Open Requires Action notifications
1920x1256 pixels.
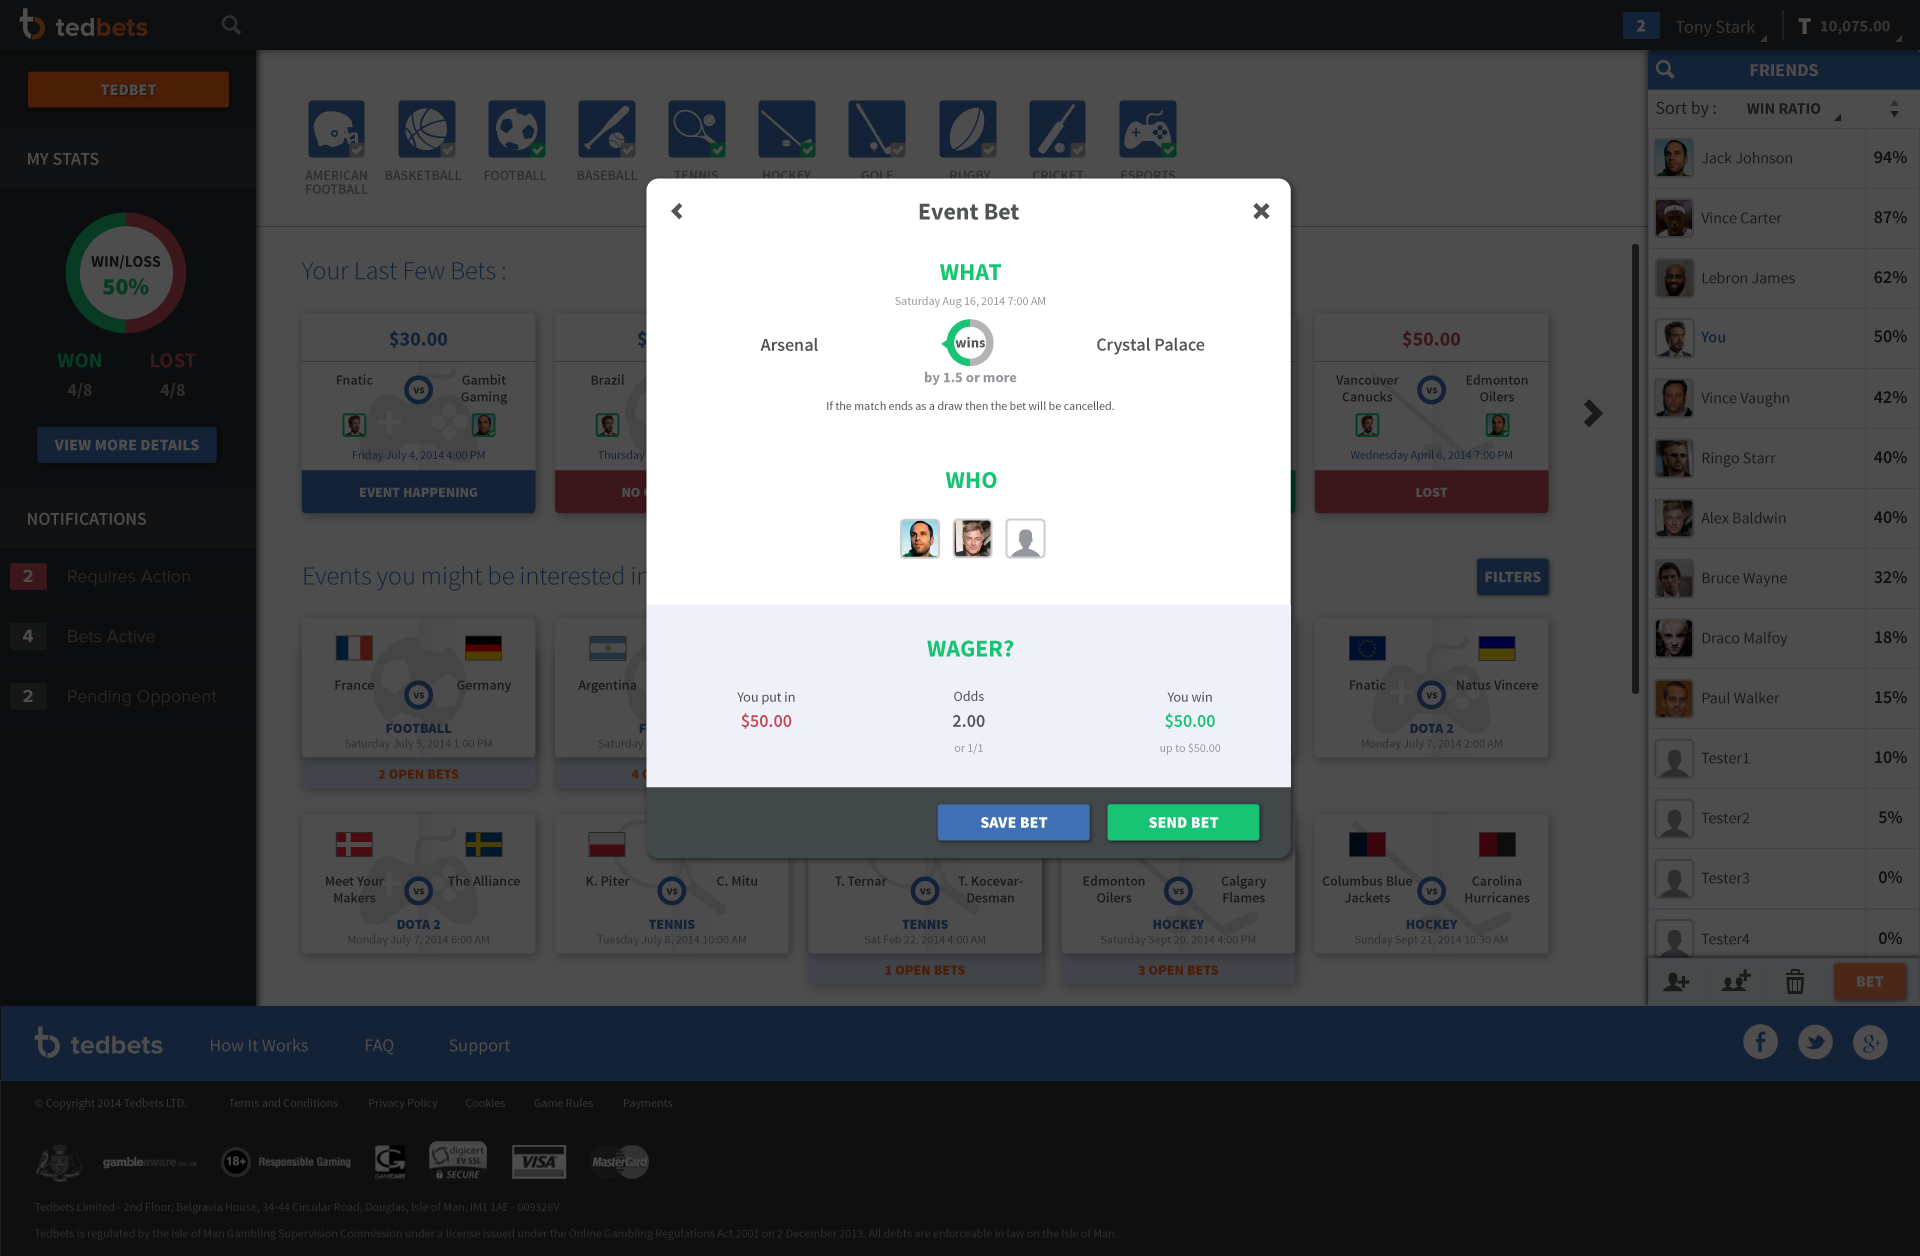tap(128, 577)
